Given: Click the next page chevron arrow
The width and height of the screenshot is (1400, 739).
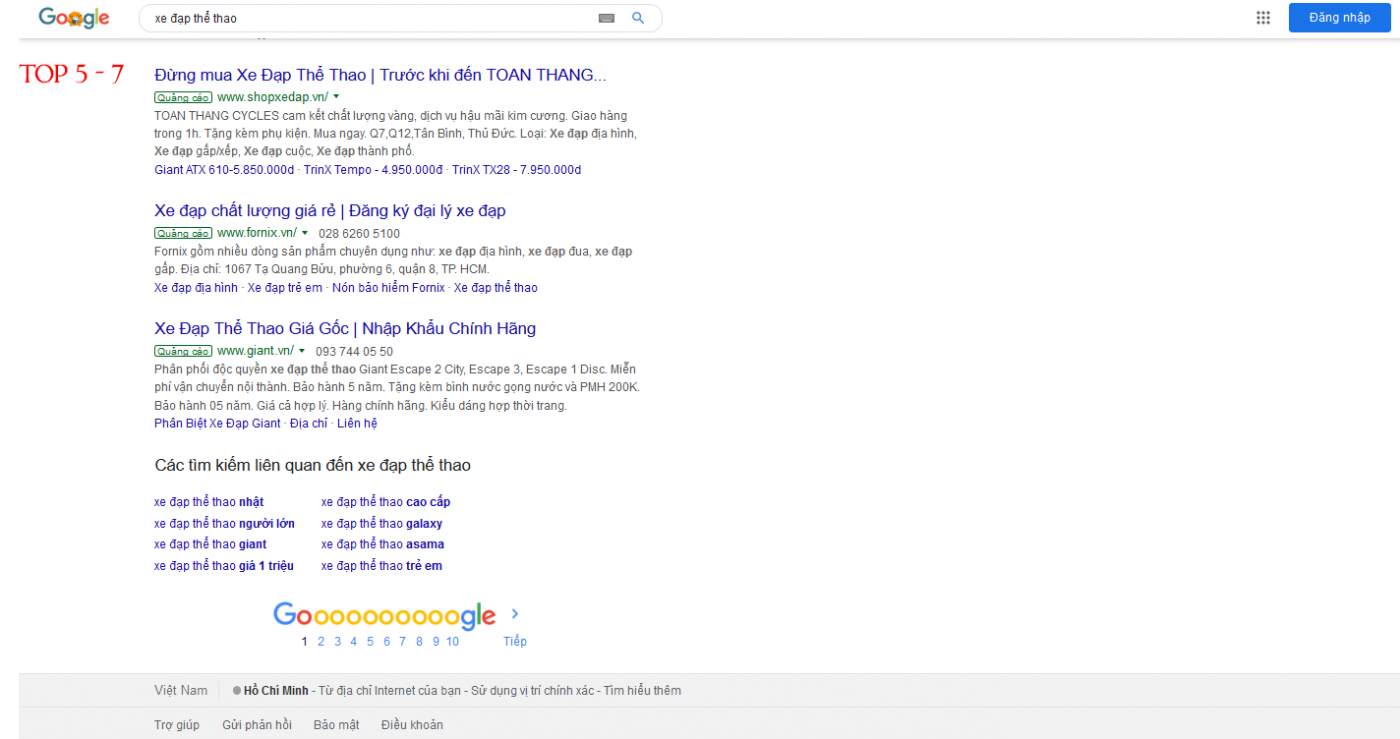Looking at the screenshot, I should click(515, 614).
